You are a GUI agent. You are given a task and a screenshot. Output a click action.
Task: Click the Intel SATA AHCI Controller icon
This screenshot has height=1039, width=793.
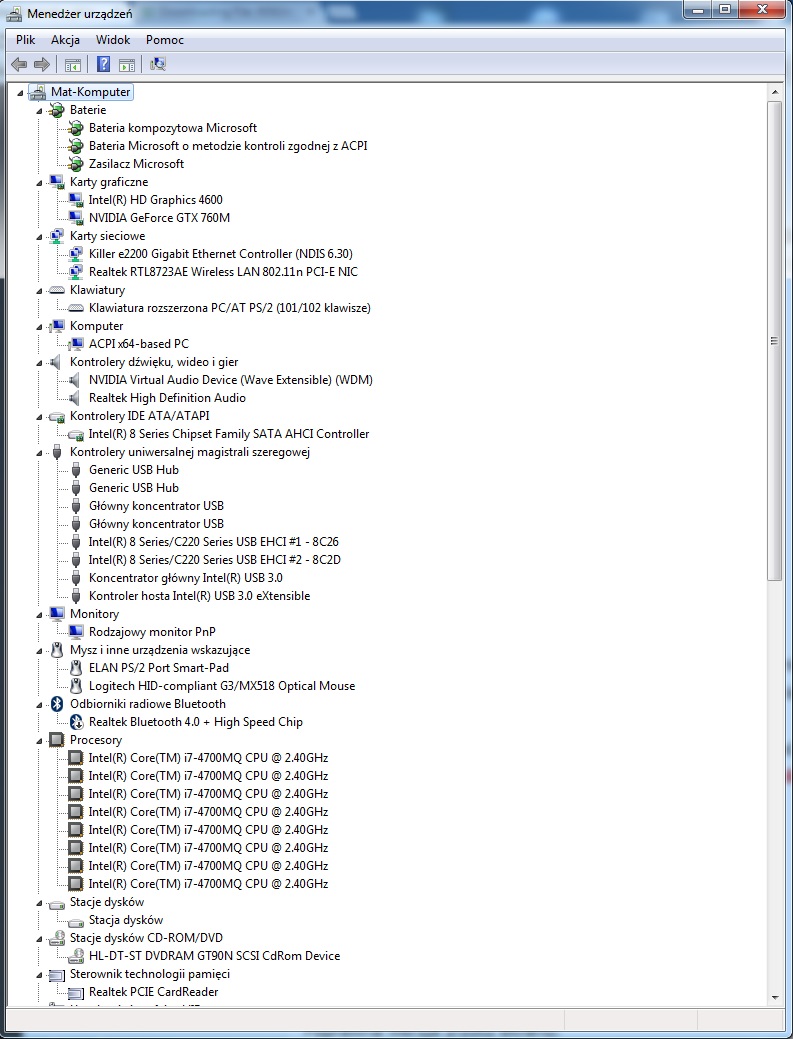pos(76,435)
